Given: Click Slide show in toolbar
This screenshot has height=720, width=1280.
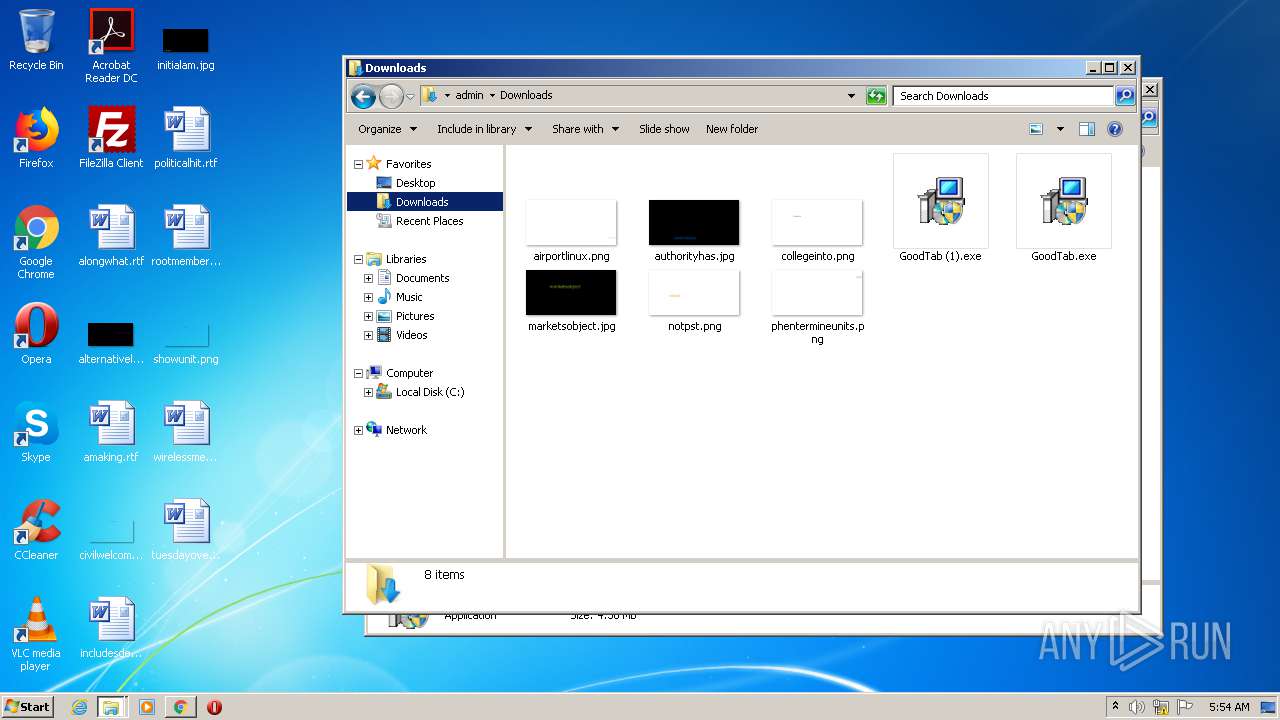Looking at the screenshot, I should (x=664, y=129).
